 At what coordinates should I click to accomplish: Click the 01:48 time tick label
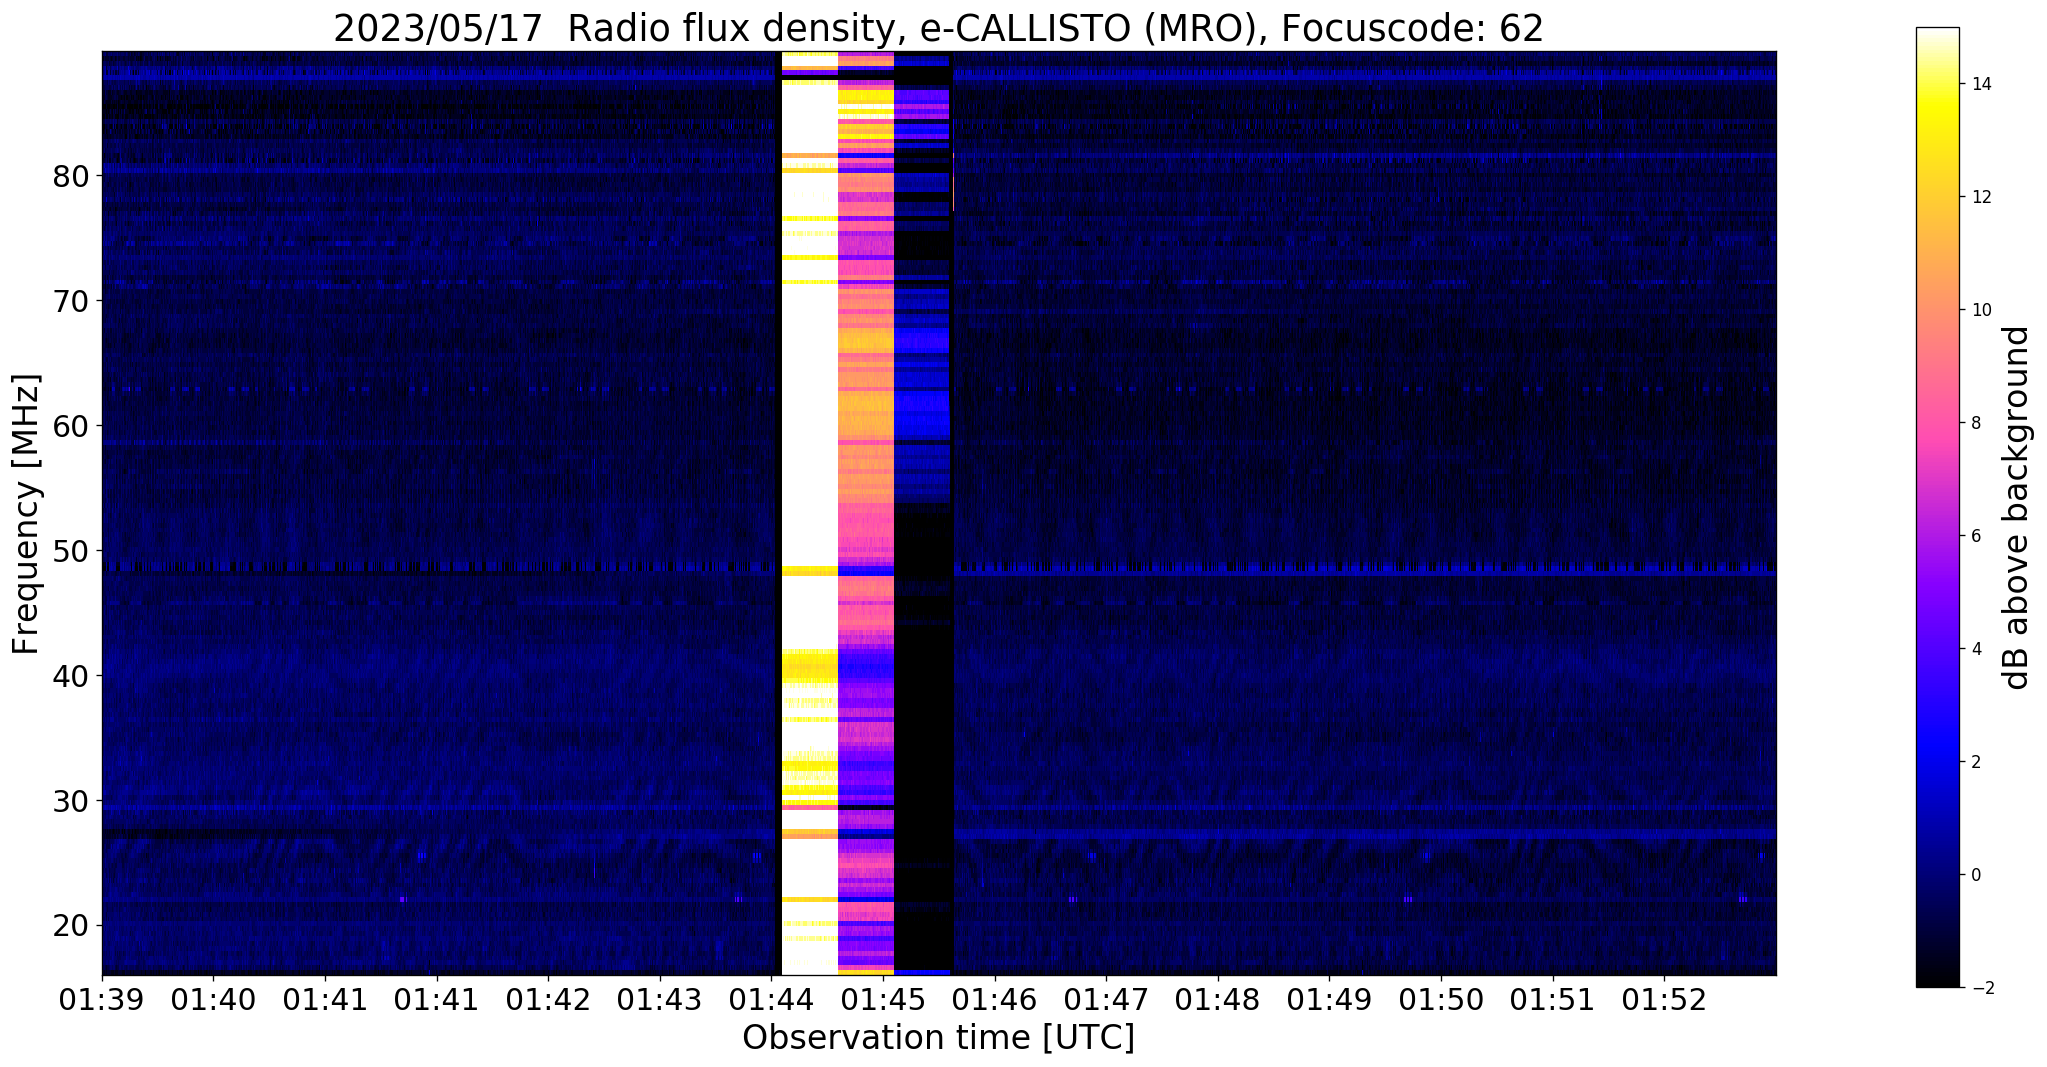(1217, 999)
